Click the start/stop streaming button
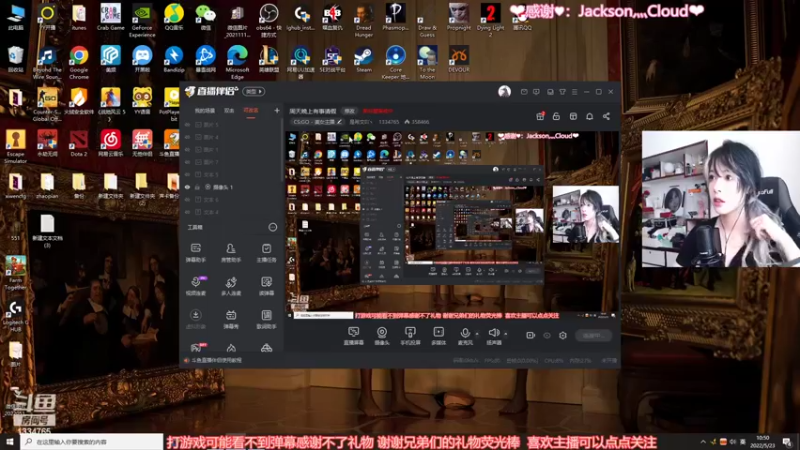Screen dimensions: 800x450 [593, 335]
